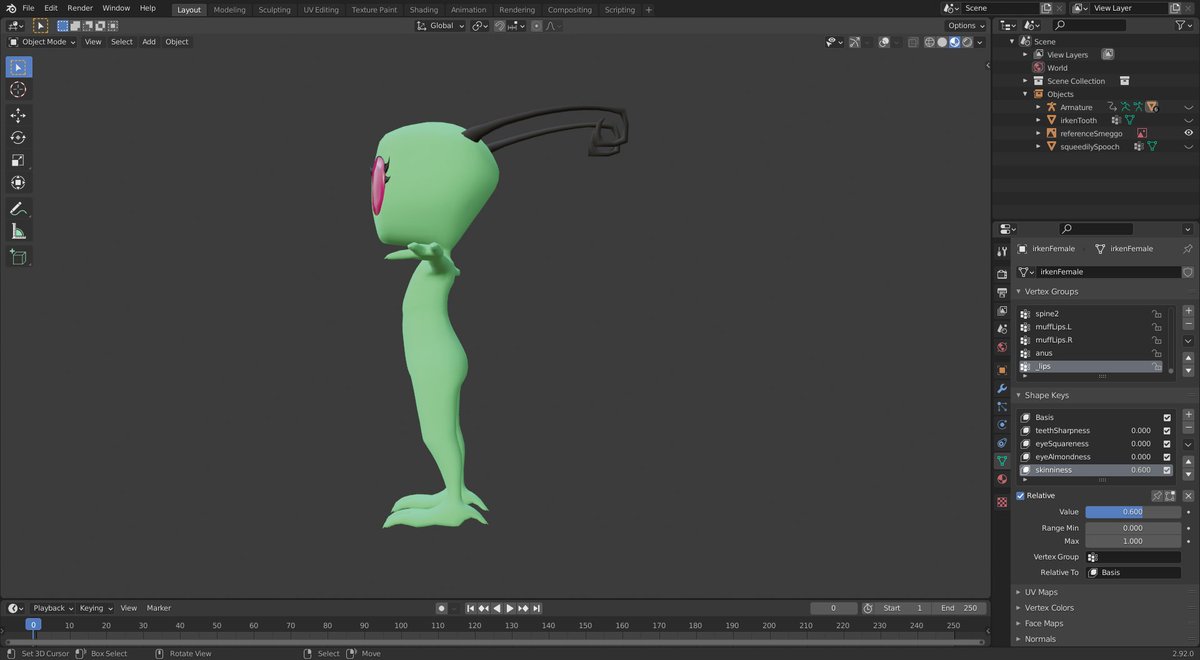The image size is (1200, 660).
Task: Open the Tool properties tab
Action: click(x=1002, y=250)
